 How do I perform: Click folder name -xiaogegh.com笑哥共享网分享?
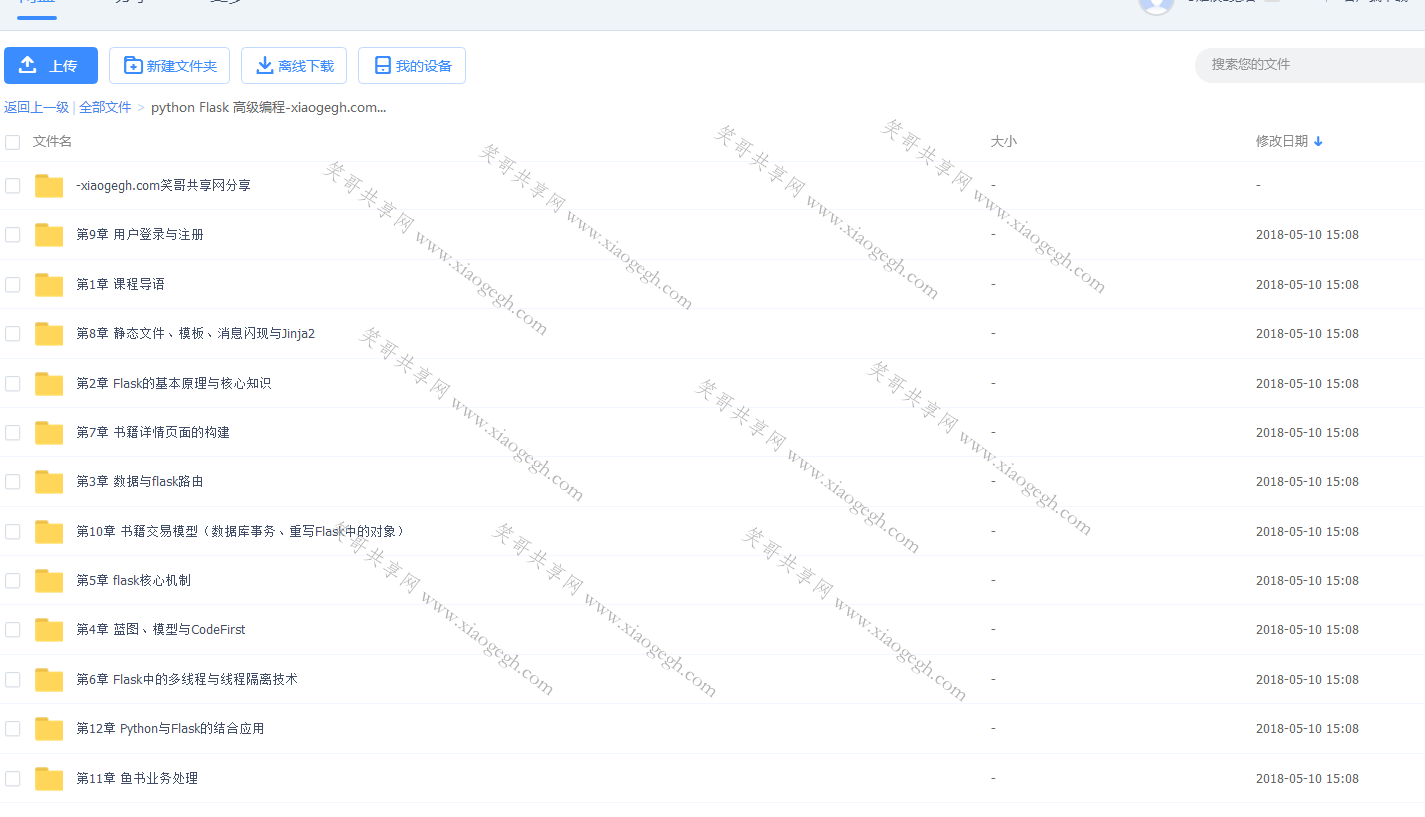pos(164,185)
